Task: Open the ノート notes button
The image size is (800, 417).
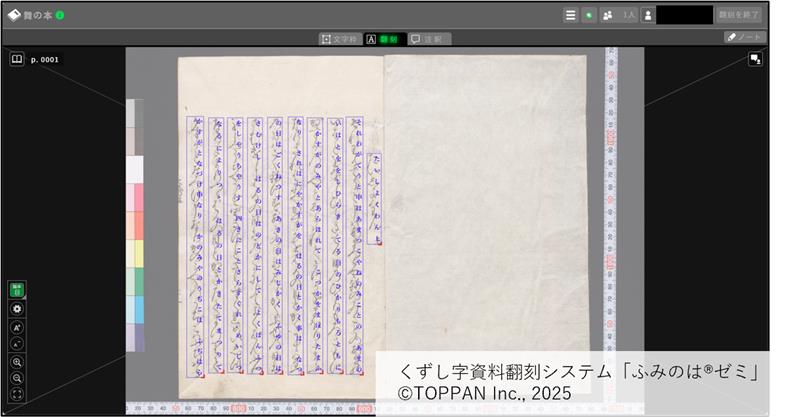Action: click(744, 37)
